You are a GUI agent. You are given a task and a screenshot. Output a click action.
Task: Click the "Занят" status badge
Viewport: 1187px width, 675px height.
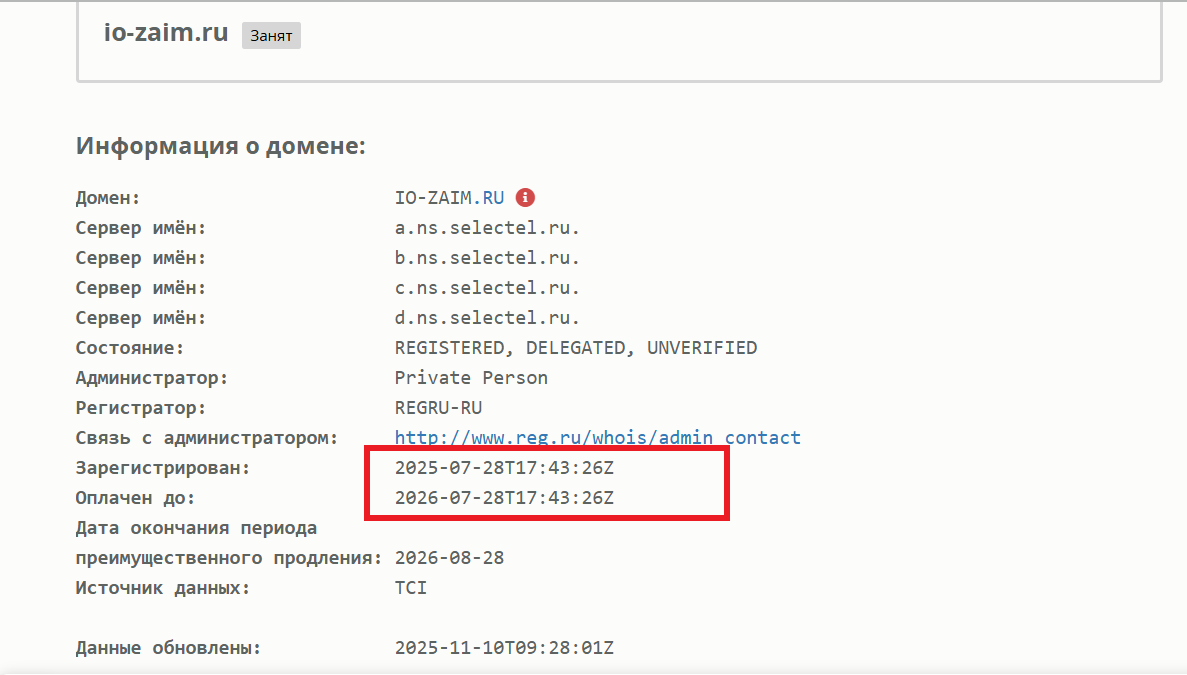pyautogui.click(x=271, y=36)
